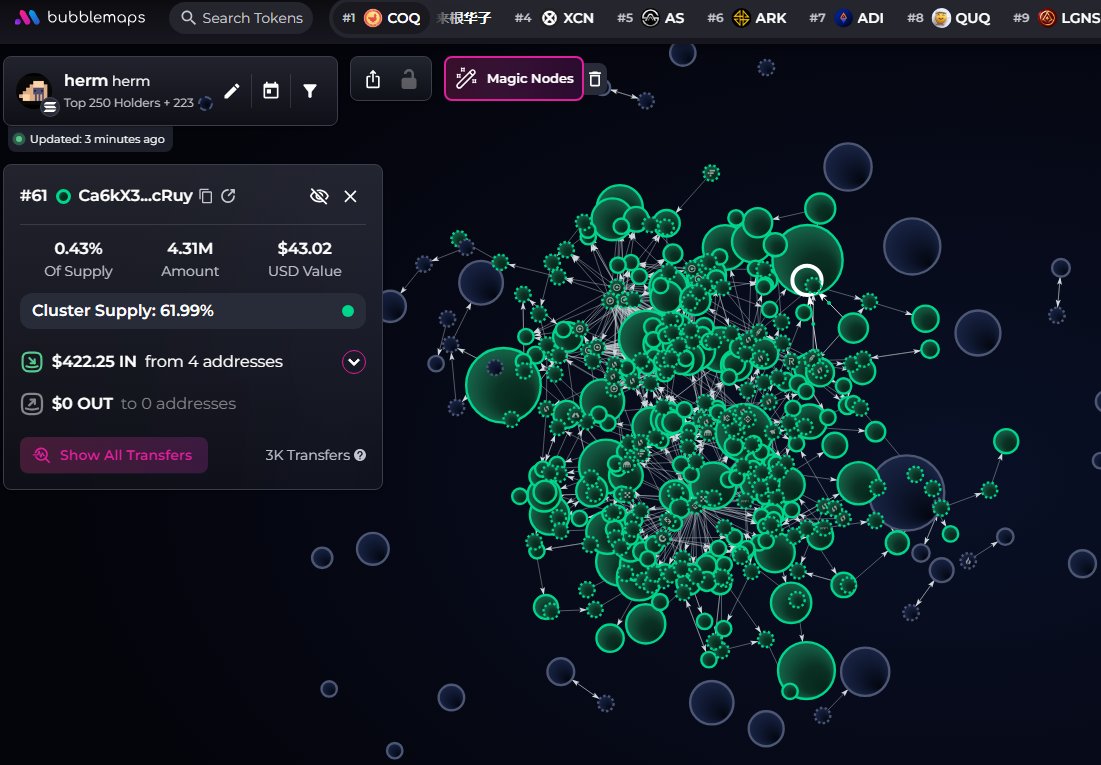Click the Show All Transfers button
Image resolution: width=1101 pixels, height=765 pixels.
click(x=113, y=455)
